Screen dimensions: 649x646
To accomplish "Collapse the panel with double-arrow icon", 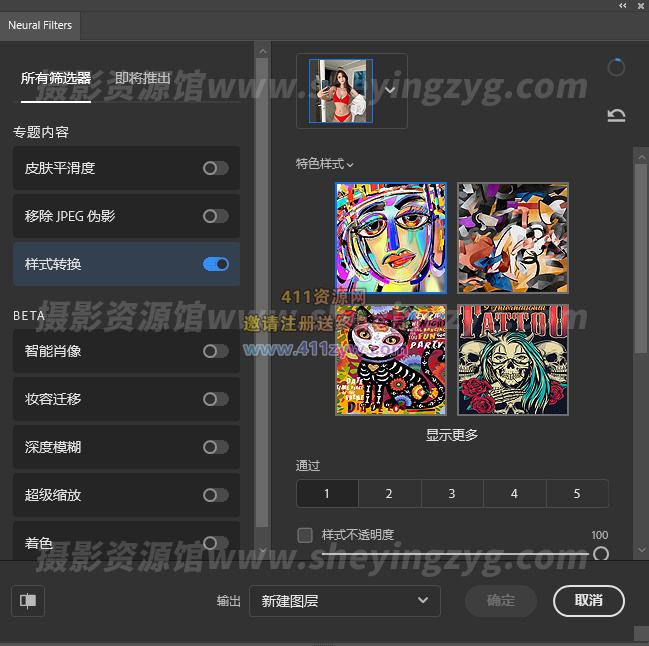I will pyautogui.click(x=621, y=5).
